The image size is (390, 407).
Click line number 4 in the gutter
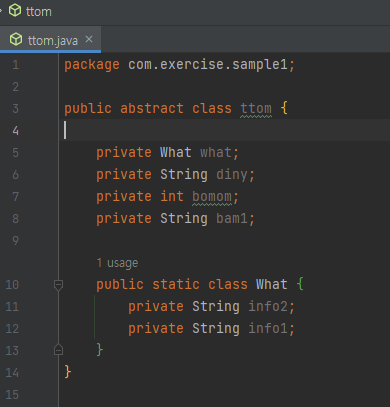click(x=15, y=131)
